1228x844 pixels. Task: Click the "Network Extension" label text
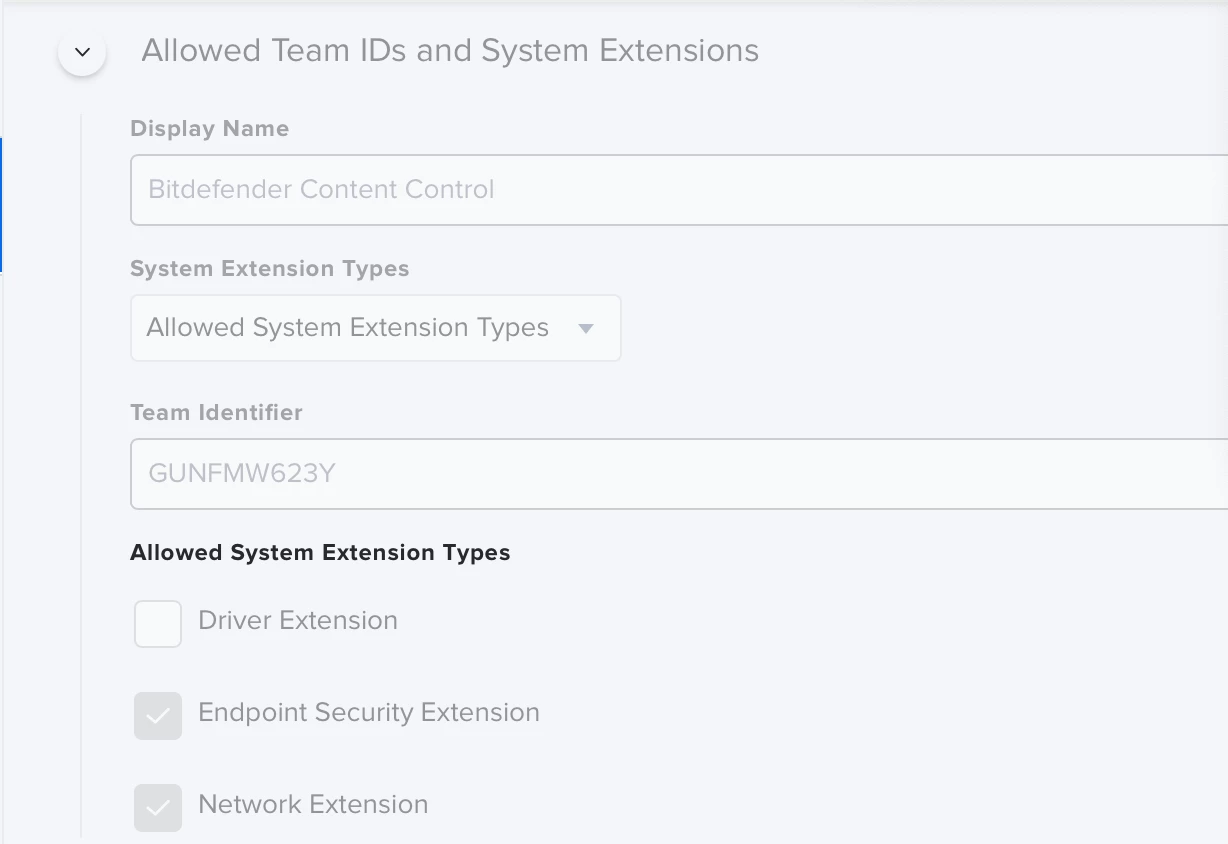(x=313, y=805)
